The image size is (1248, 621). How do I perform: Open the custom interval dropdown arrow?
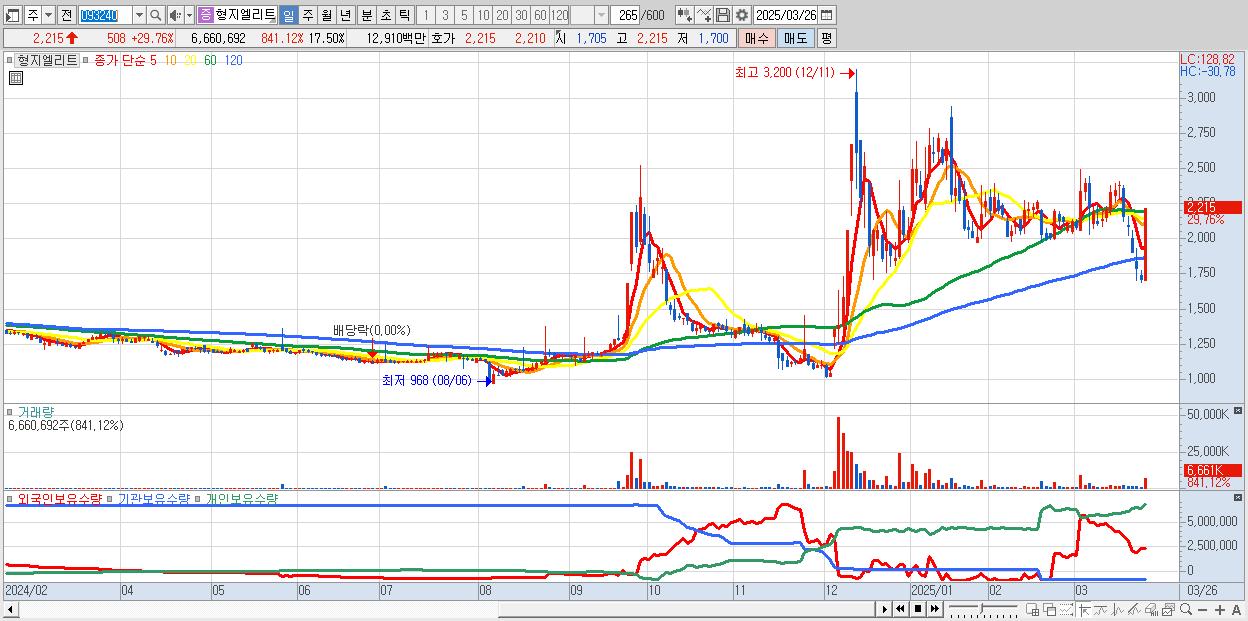tap(601, 15)
